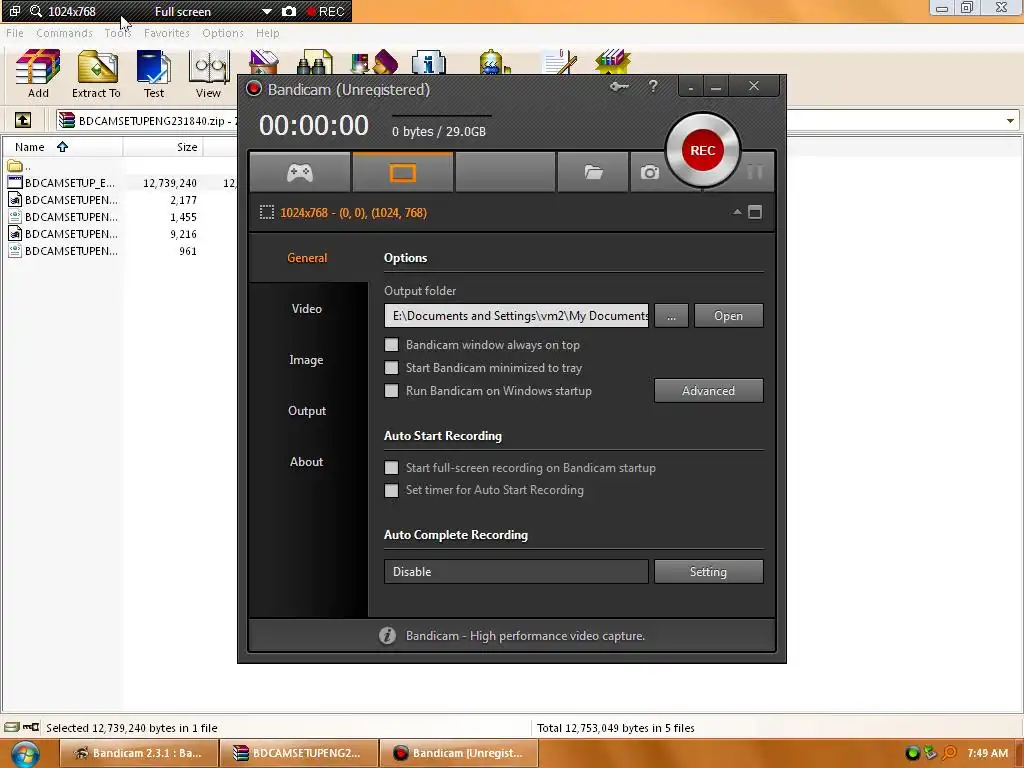The height and width of the screenshot is (768, 1024).
Task: Click the WinRAR Find binoculars icon
Action: point(315,61)
